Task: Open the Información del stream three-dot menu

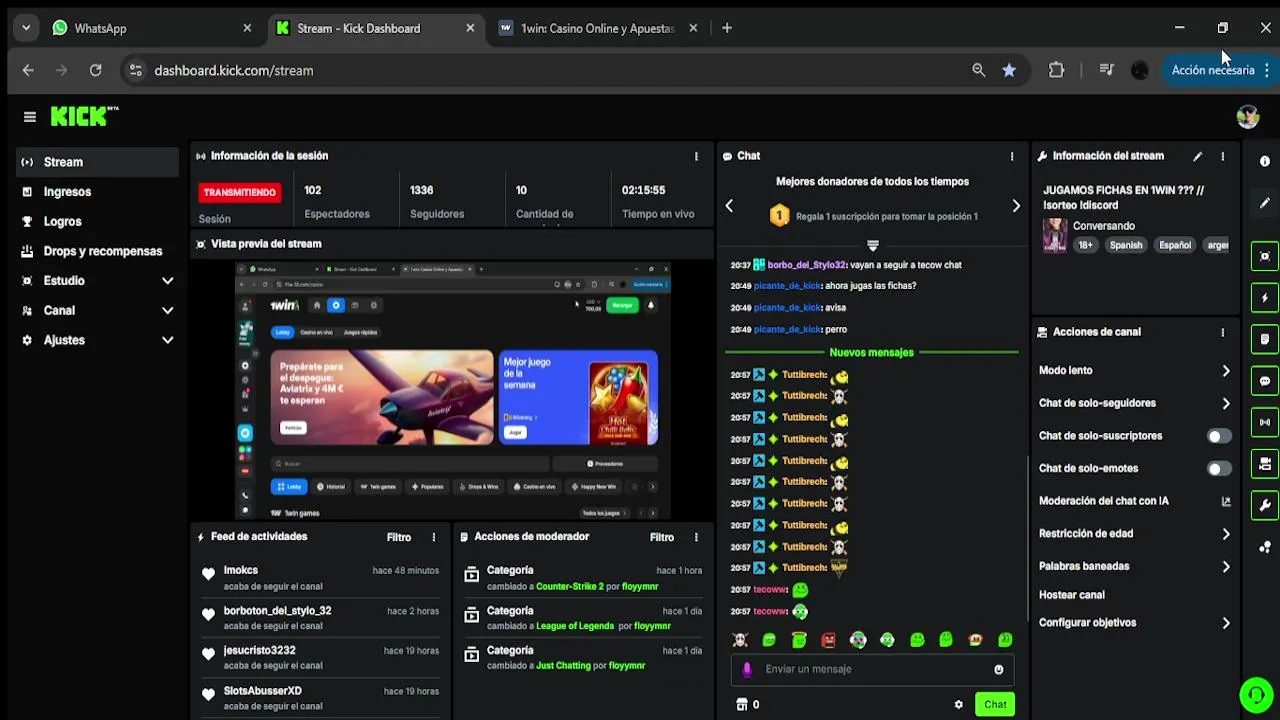Action: click(x=1222, y=156)
